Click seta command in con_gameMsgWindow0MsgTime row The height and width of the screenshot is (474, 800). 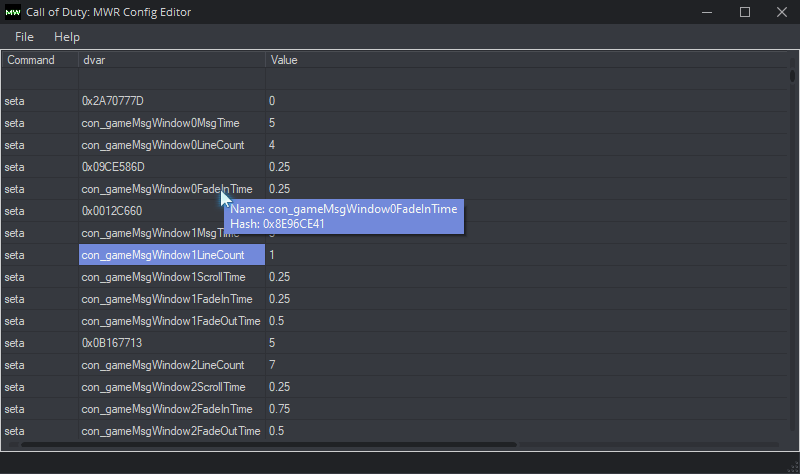[40, 123]
